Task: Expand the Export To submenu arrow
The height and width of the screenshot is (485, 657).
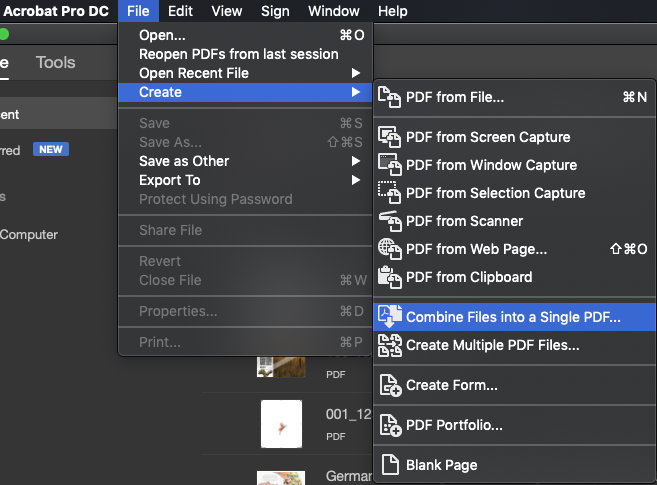Action: [x=356, y=180]
